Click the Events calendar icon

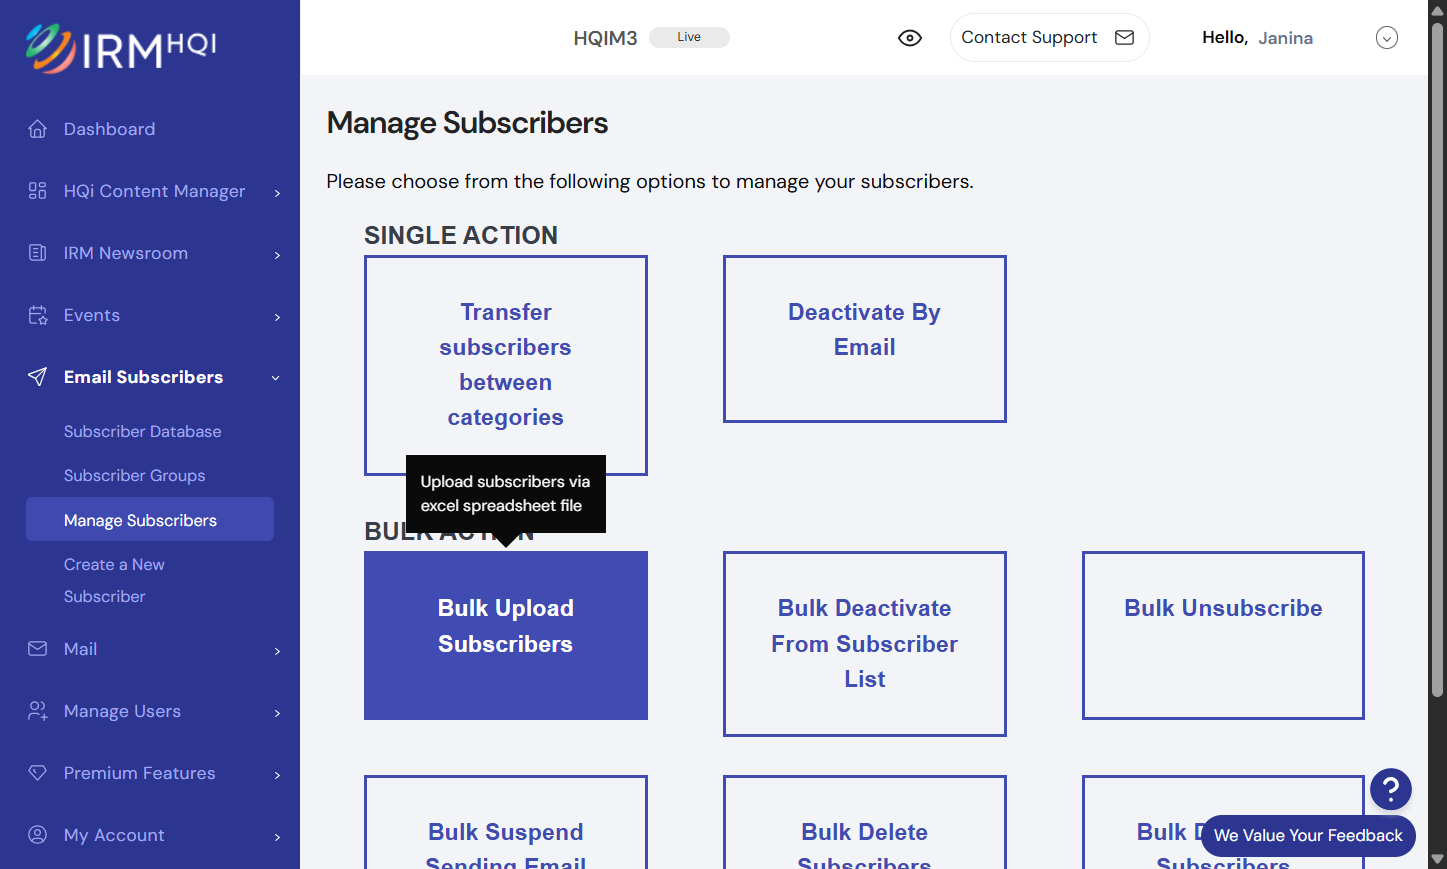38,315
